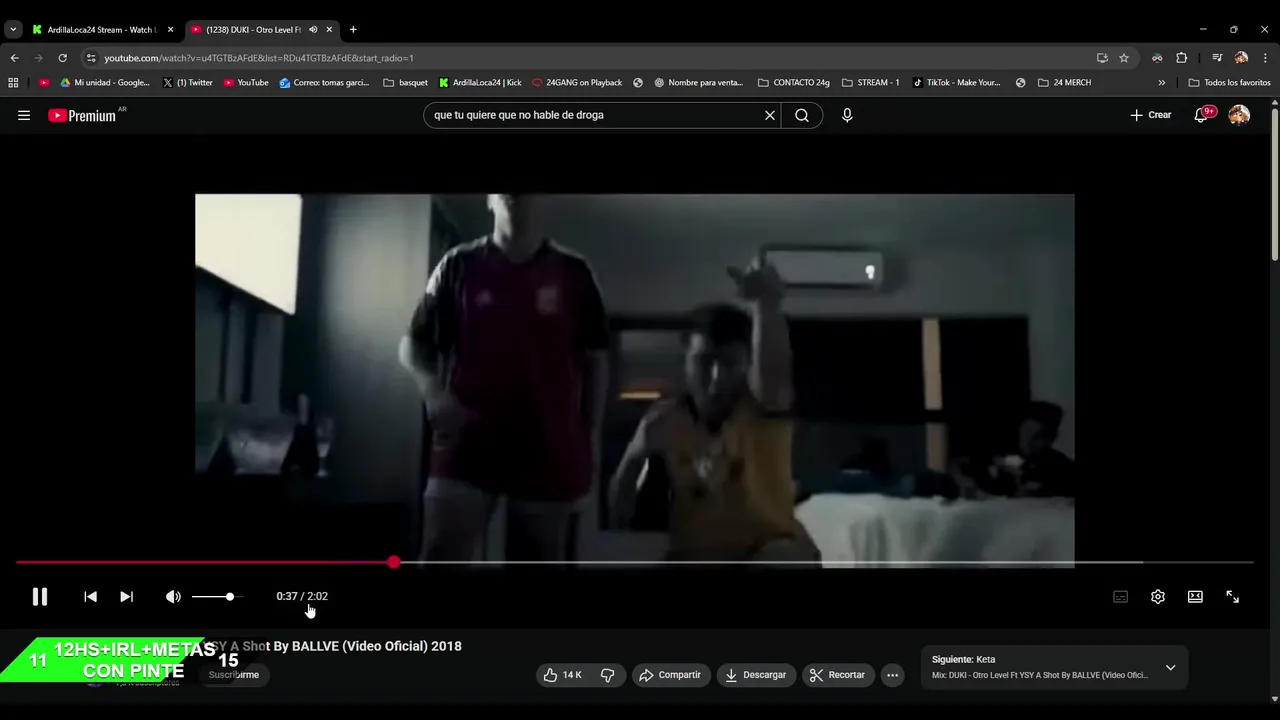Click the video frame to pause
Image resolution: width=1280 pixels, height=720 pixels.
coord(634,380)
